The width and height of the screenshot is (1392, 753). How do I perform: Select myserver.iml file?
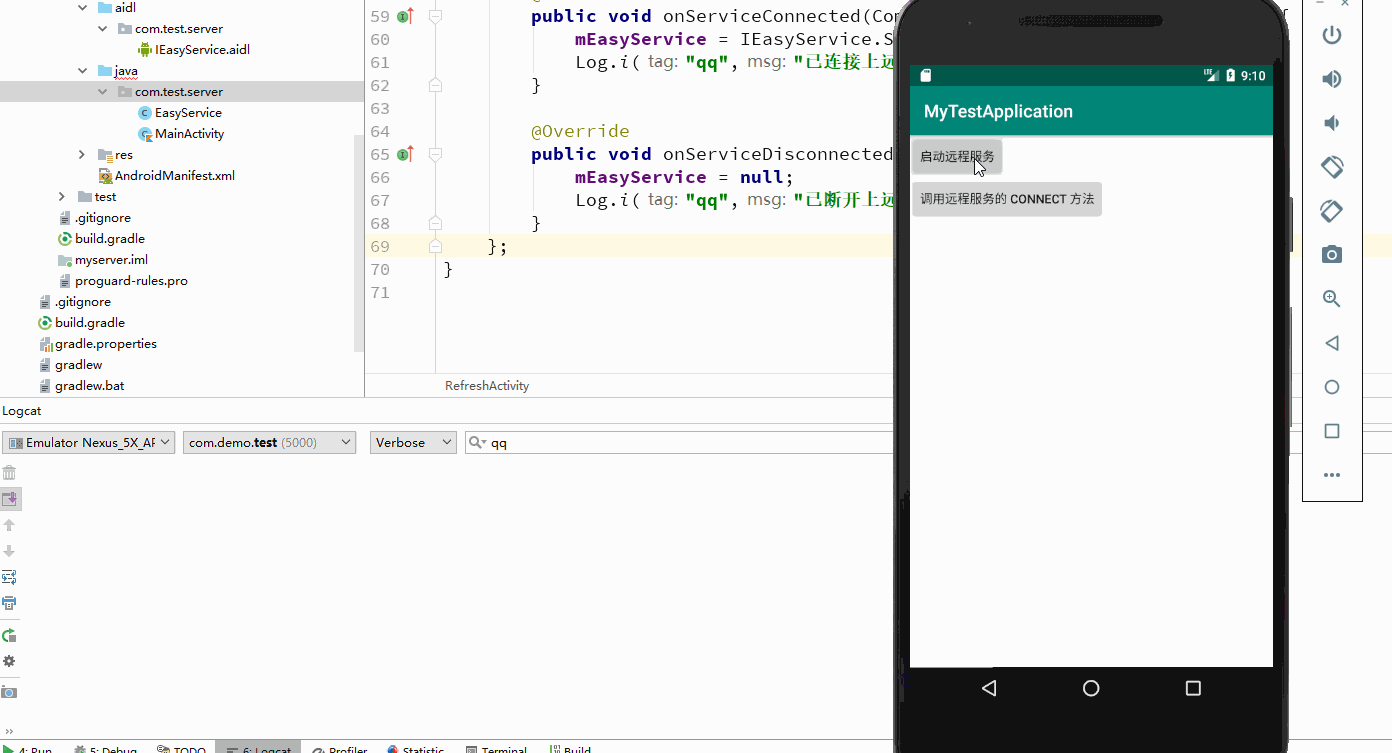pyautogui.click(x=103, y=259)
